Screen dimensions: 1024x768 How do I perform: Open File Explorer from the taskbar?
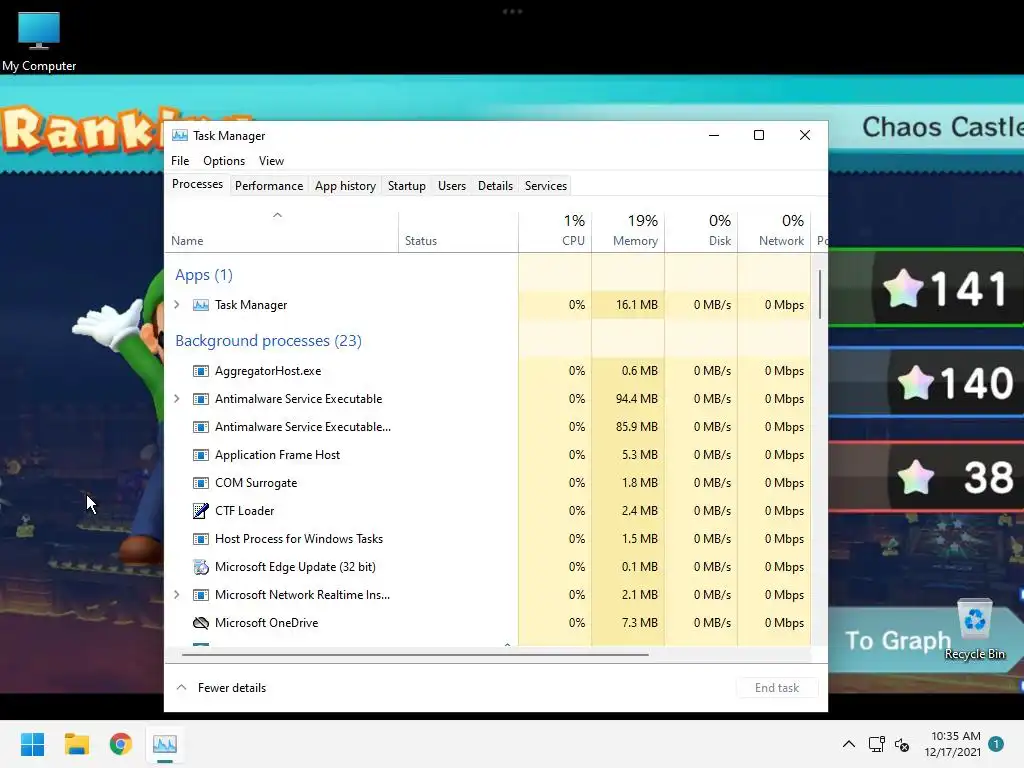tap(76, 744)
